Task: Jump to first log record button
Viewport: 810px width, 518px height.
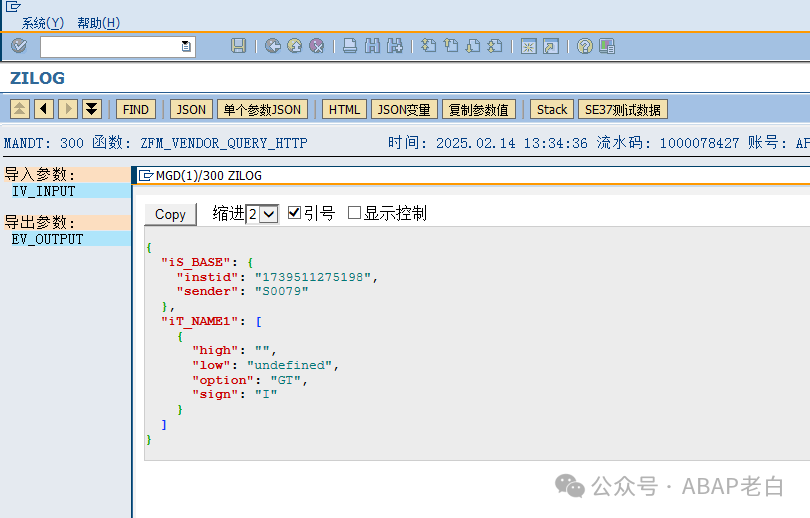Action: [20, 109]
